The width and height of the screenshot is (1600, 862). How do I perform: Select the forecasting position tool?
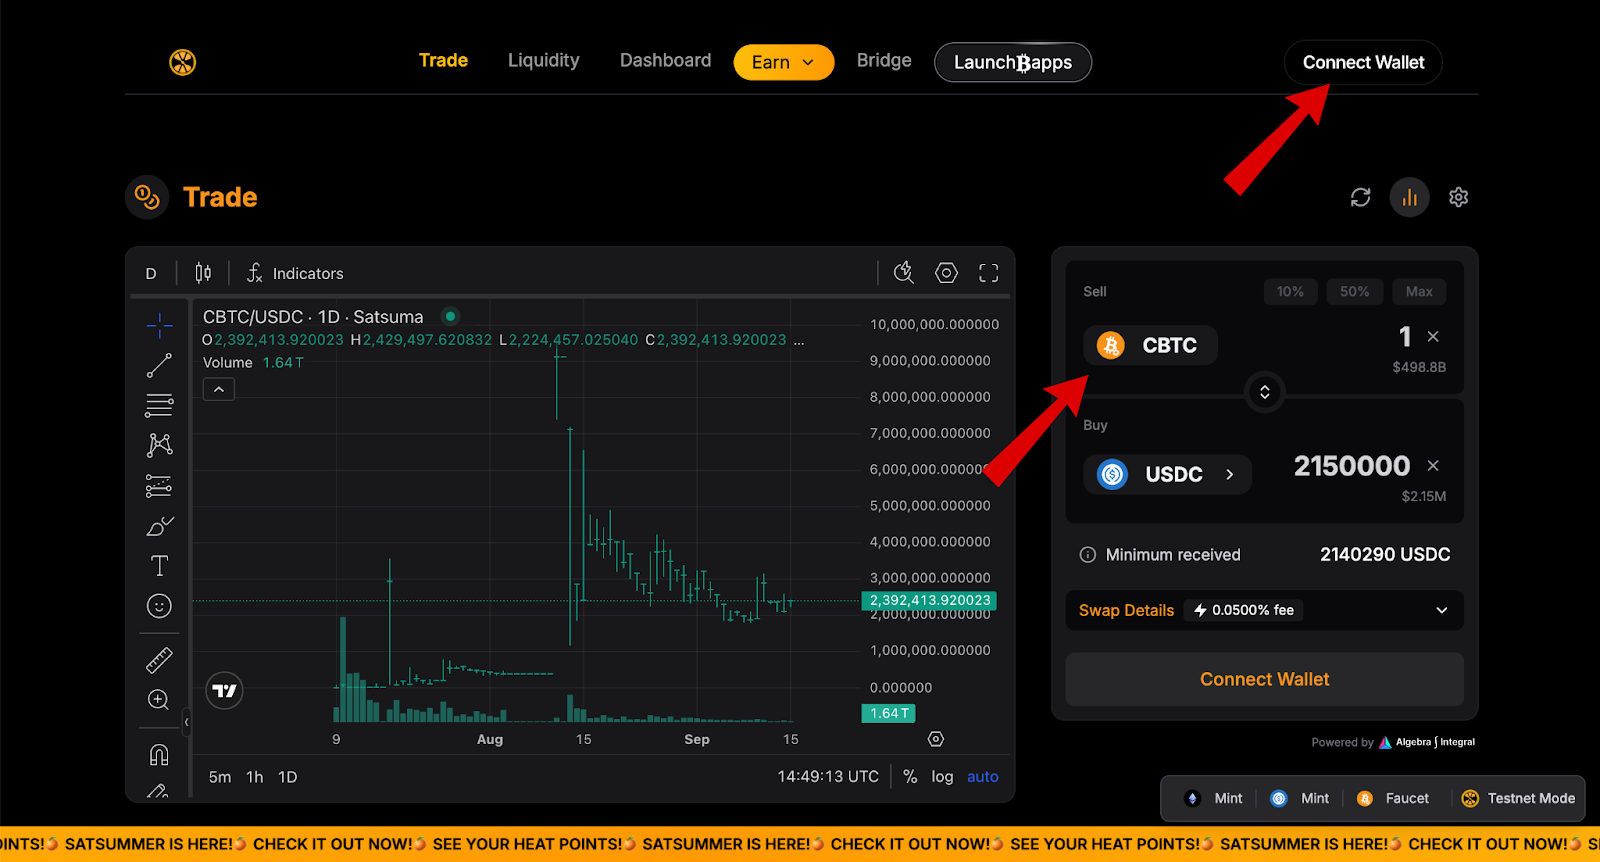click(159, 485)
